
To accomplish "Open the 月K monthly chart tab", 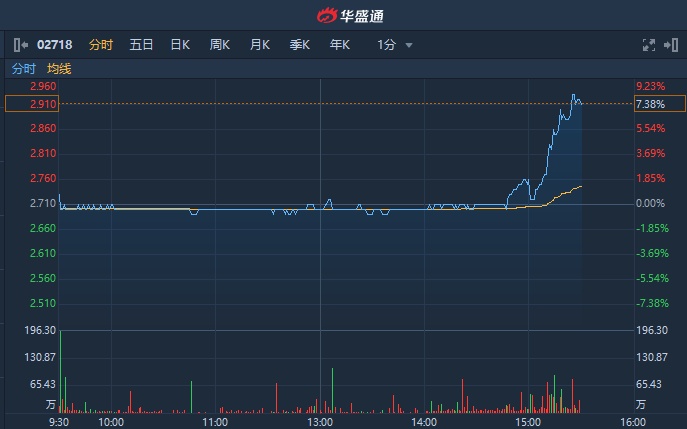I will 260,45.
